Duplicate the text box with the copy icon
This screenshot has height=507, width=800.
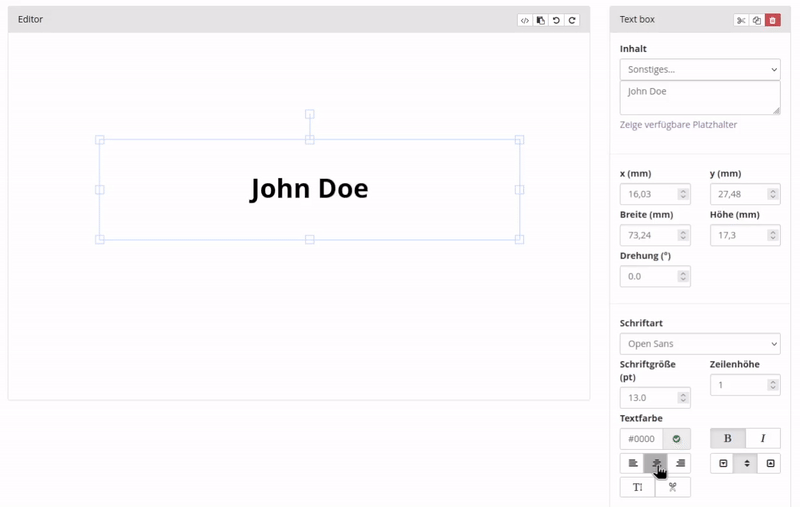click(x=757, y=20)
